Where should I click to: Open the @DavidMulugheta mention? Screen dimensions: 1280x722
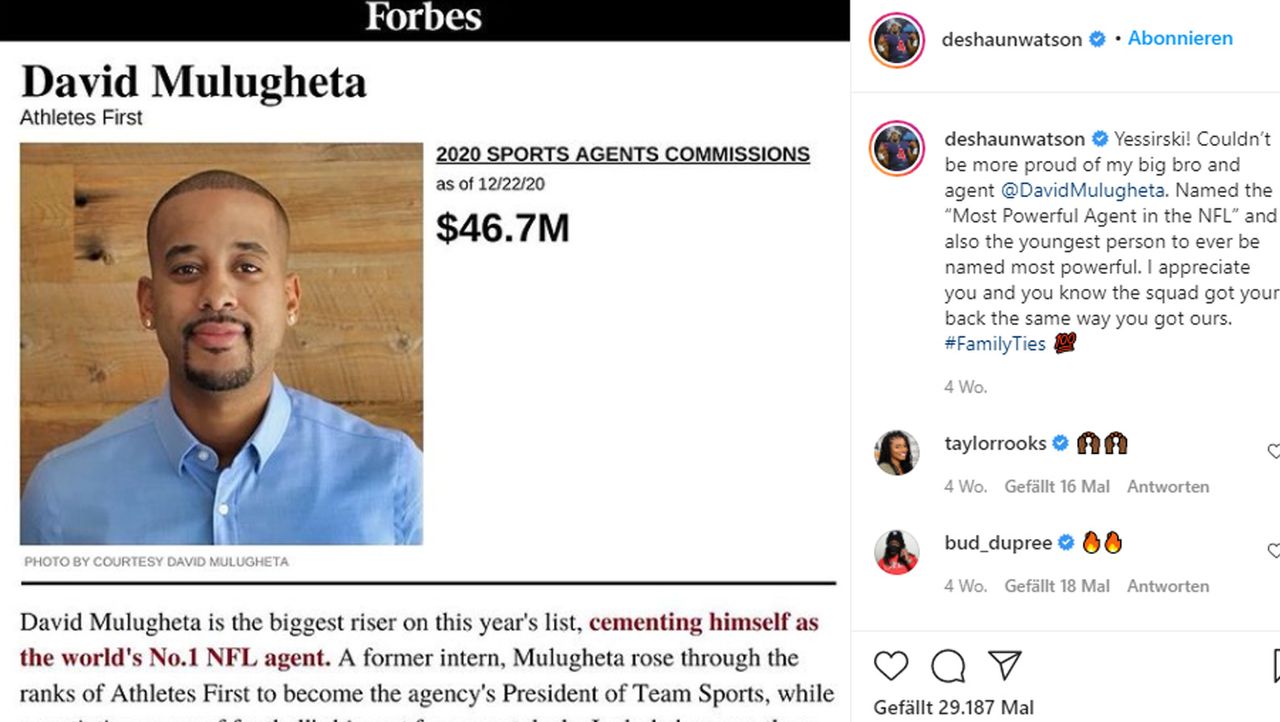point(1083,190)
